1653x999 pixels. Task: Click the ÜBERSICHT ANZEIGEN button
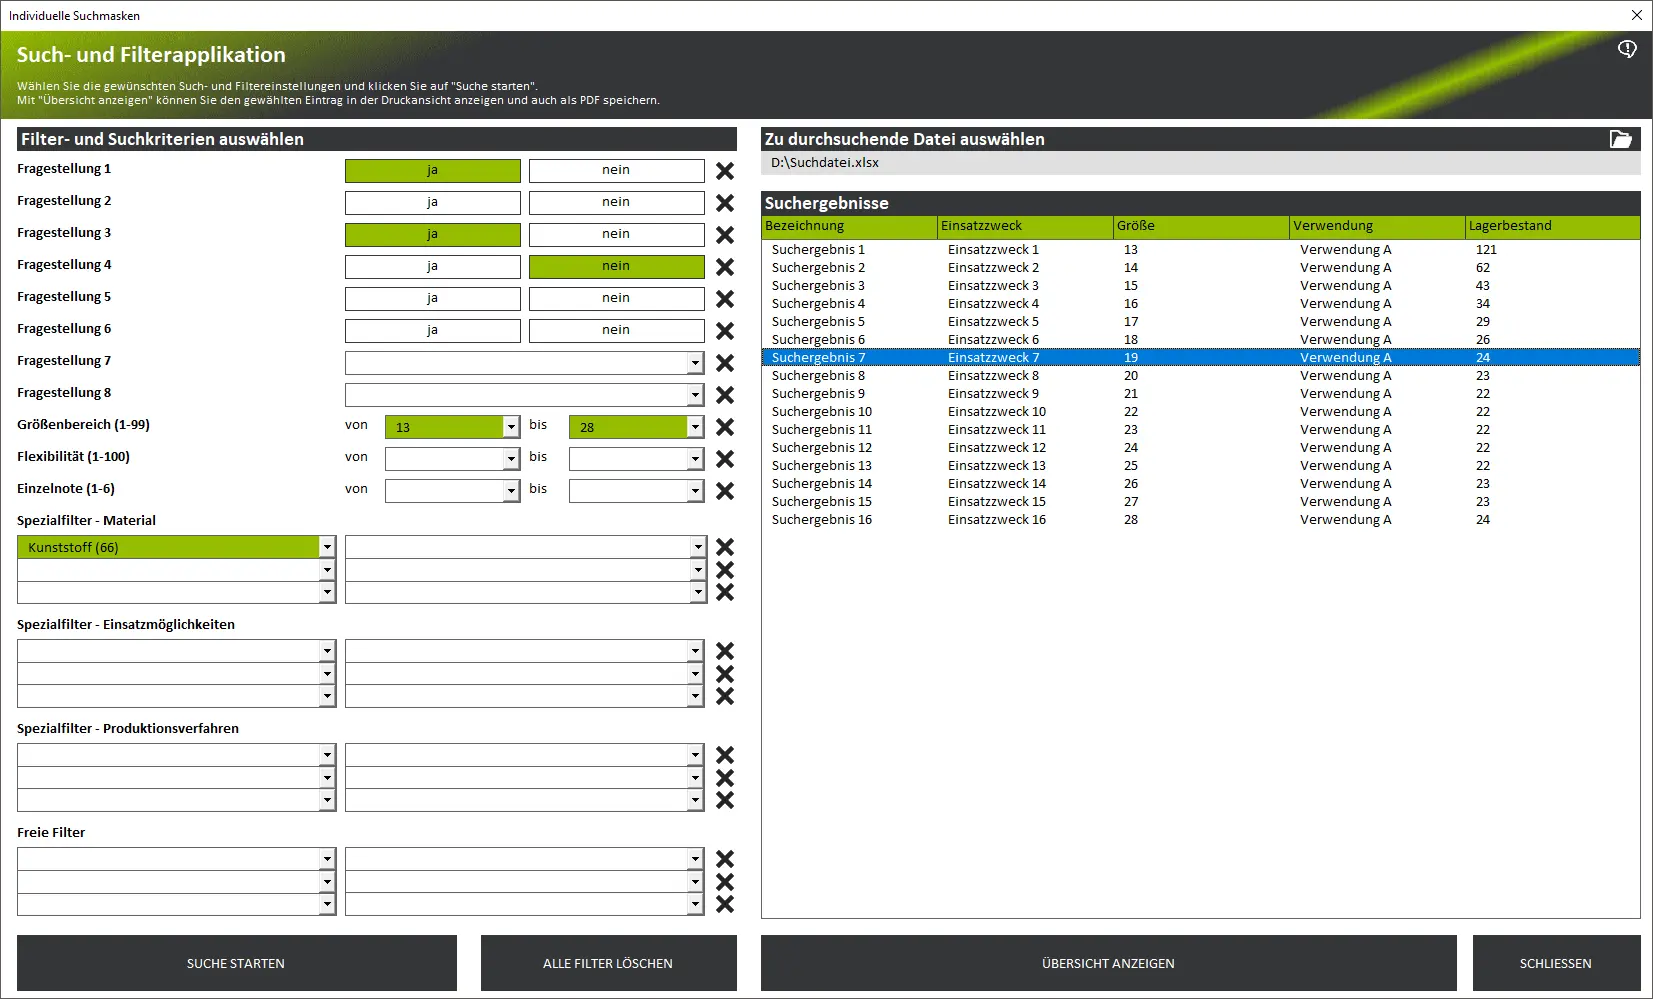pyautogui.click(x=1108, y=963)
